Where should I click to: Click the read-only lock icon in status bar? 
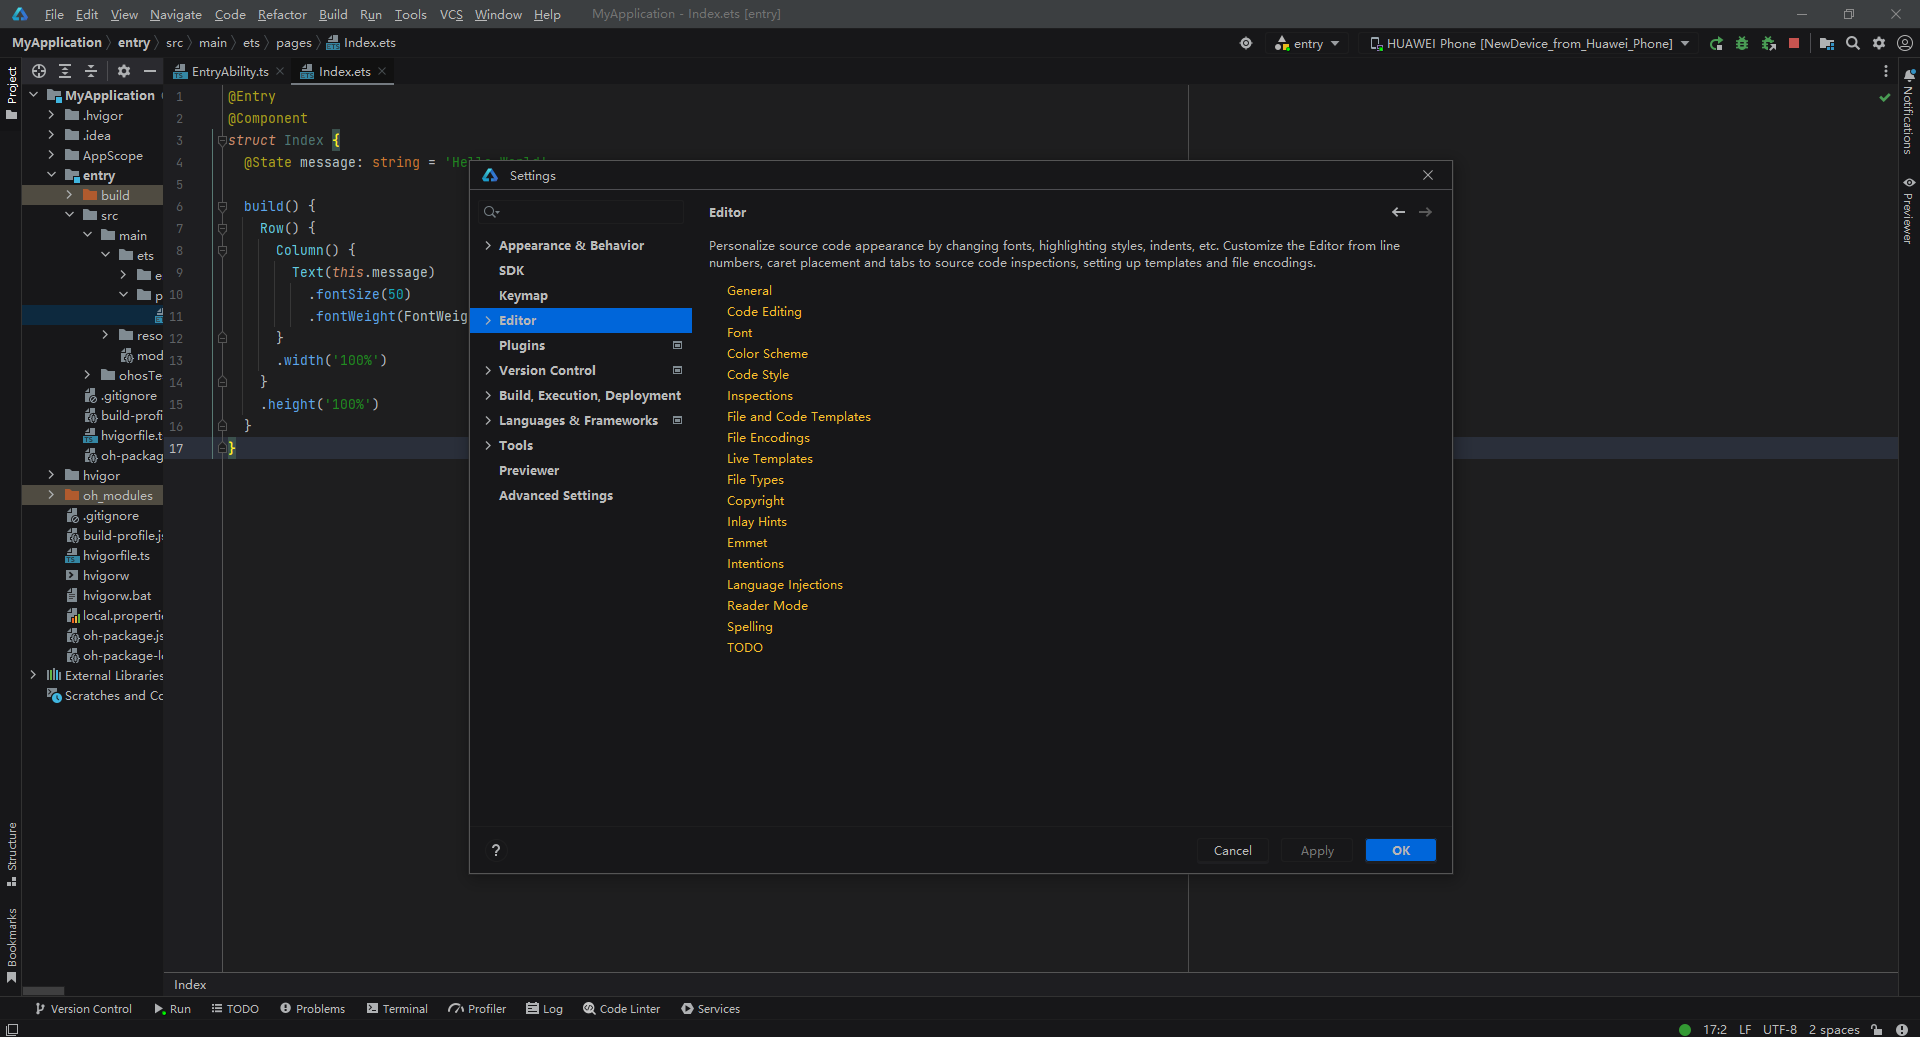pyautogui.click(x=1877, y=1029)
